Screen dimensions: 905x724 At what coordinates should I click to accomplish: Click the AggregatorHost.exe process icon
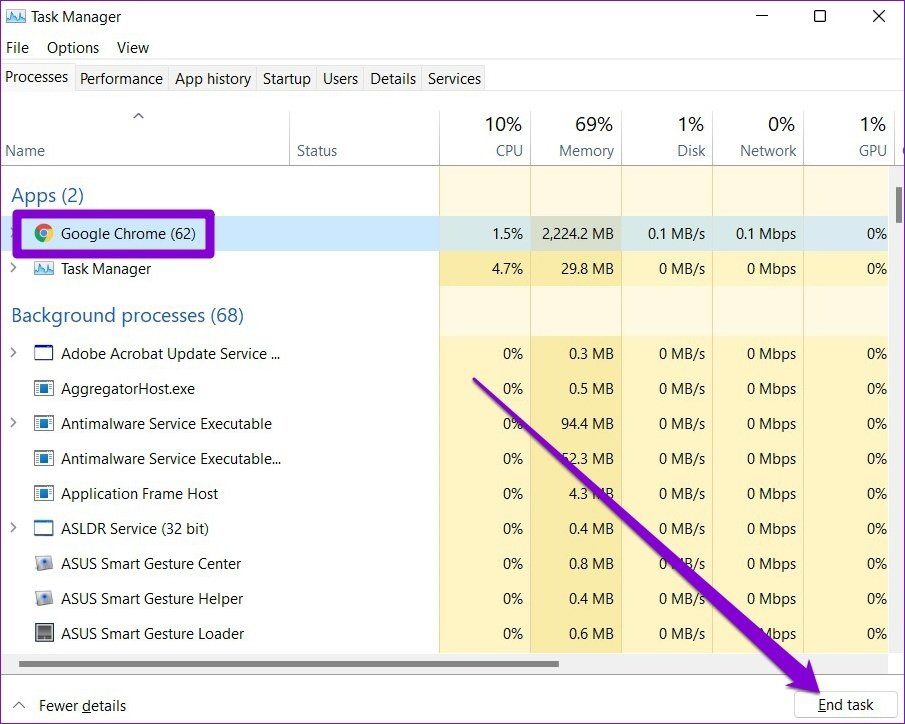(x=43, y=388)
